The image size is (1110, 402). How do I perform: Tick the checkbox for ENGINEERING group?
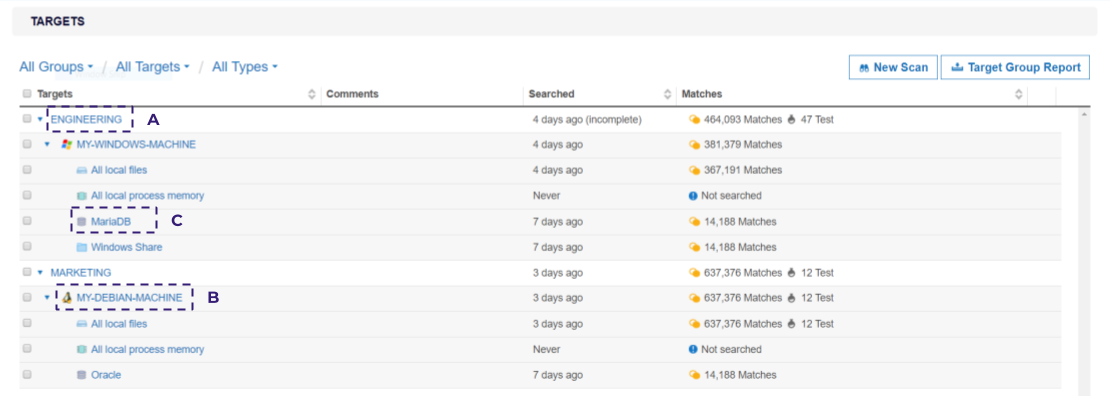(x=27, y=119)
